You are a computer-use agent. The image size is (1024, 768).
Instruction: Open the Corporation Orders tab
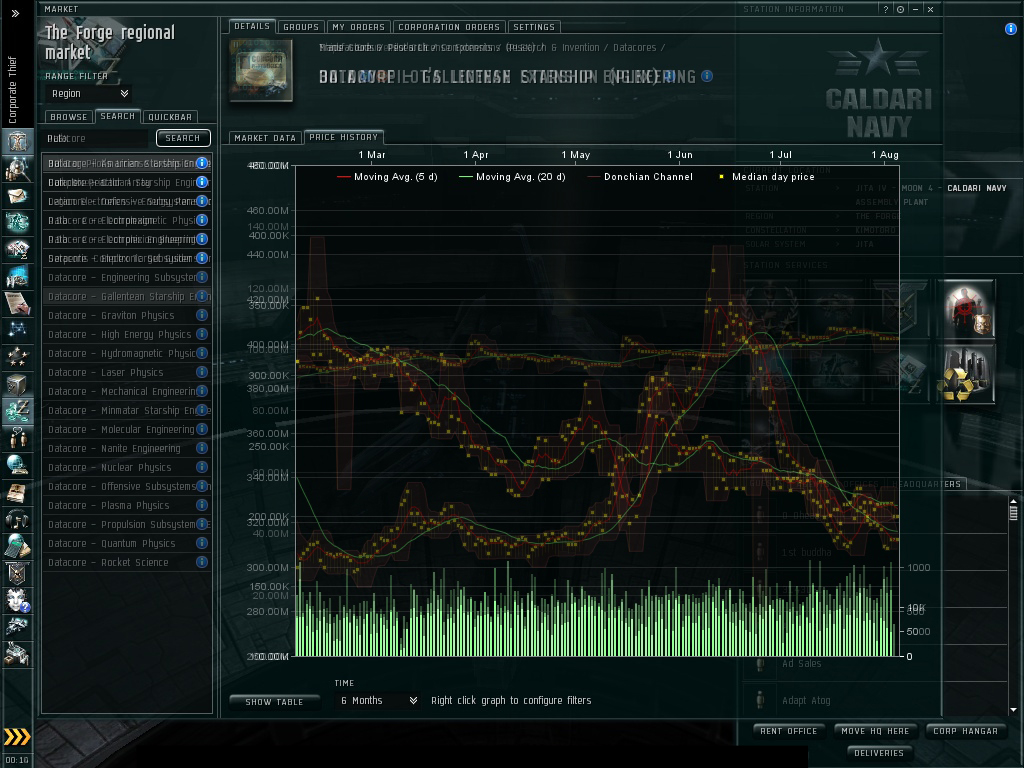coord(449,27)
